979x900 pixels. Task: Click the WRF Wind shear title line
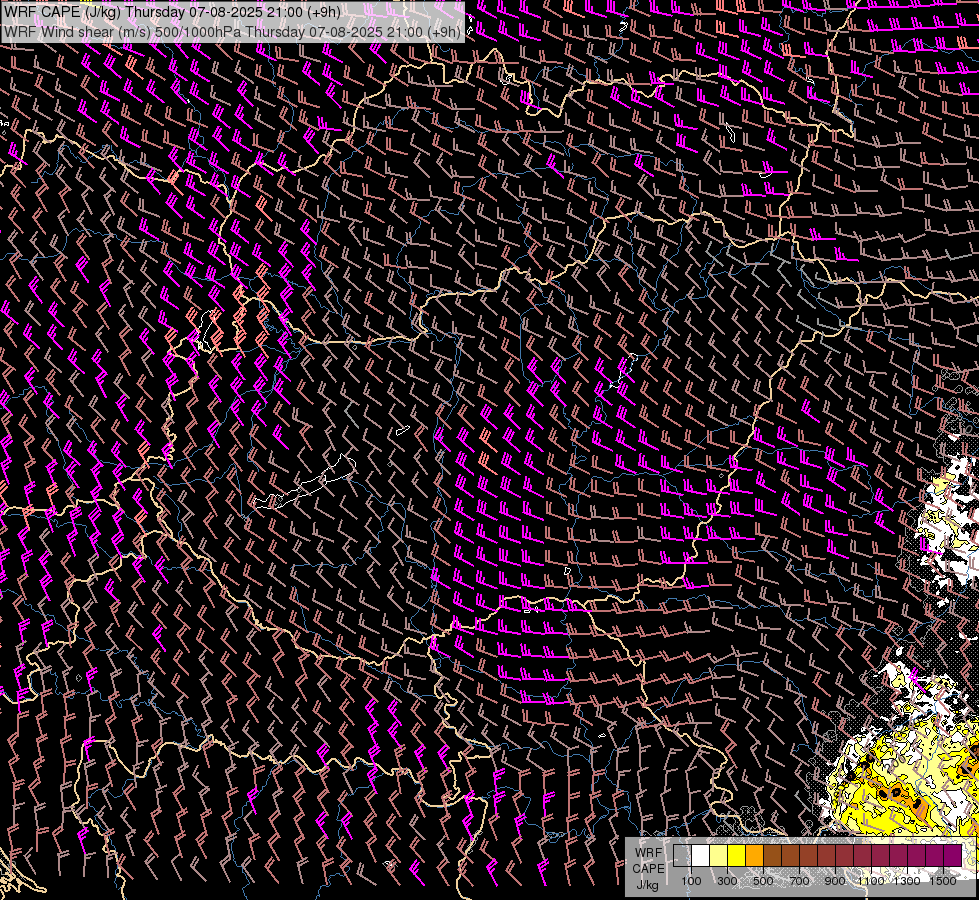click(232, 32)
